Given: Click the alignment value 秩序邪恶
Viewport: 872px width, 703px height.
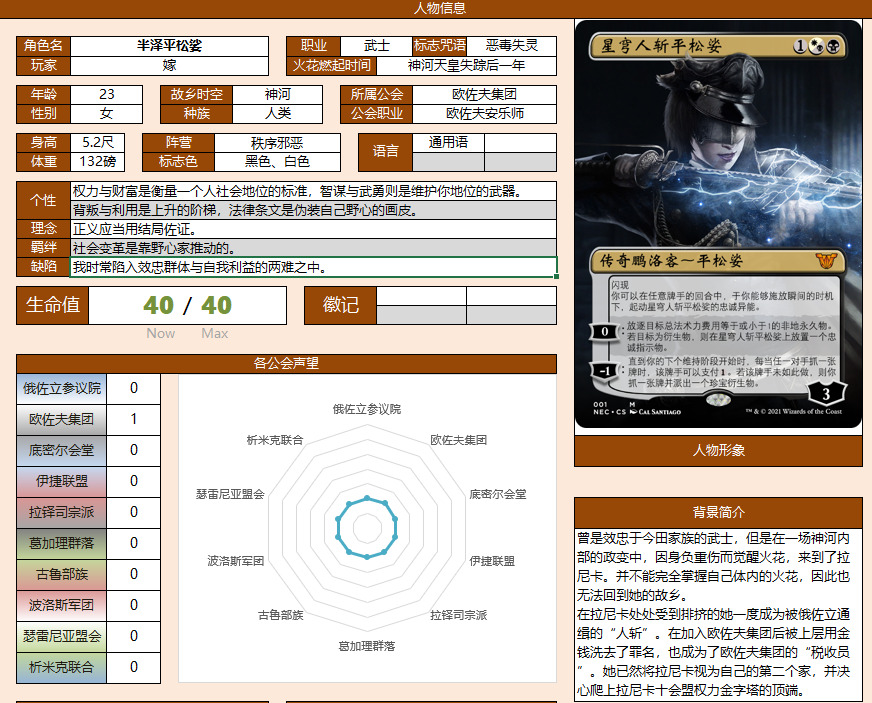Looking at the screenshot, I should point(277,143).
